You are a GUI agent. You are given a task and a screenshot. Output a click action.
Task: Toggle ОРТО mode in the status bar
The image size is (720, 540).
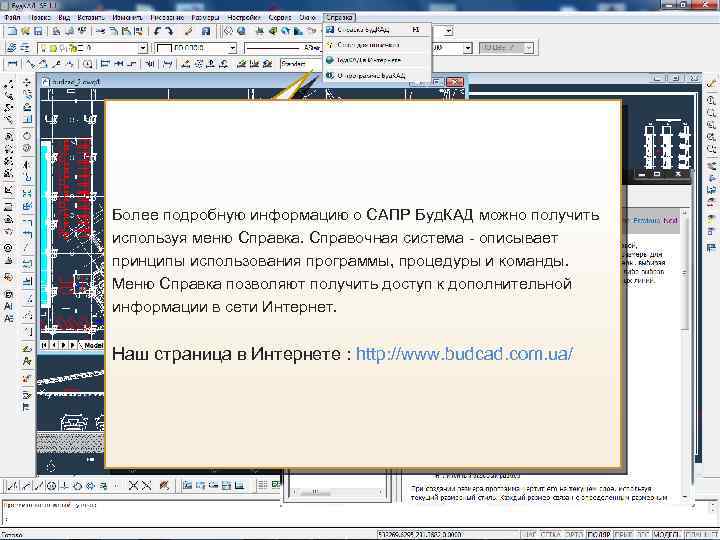click(x=574, y=534)
